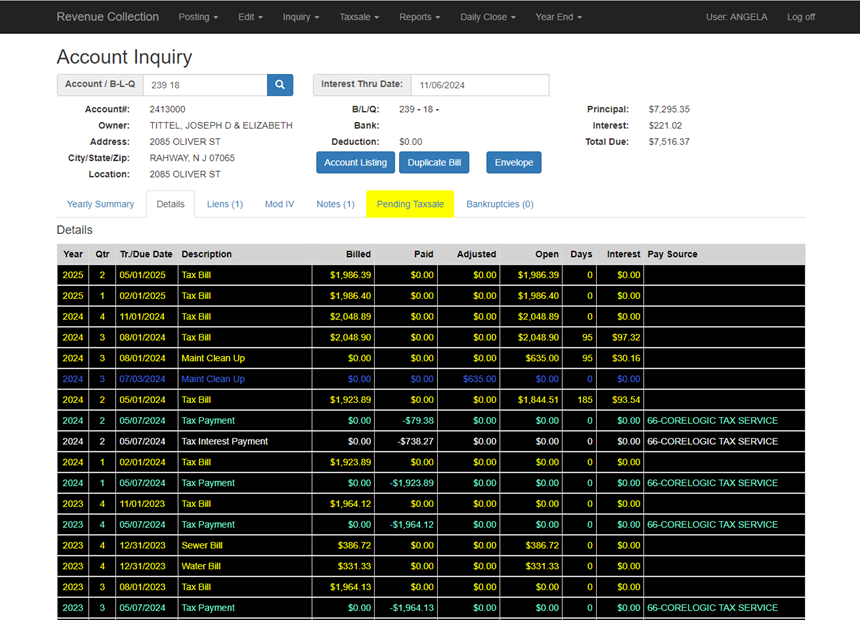The width and height of the screenshot is (860, 631).
Task: Click the -$1,923.89 payment amount
Action: [x=411, y=483]
